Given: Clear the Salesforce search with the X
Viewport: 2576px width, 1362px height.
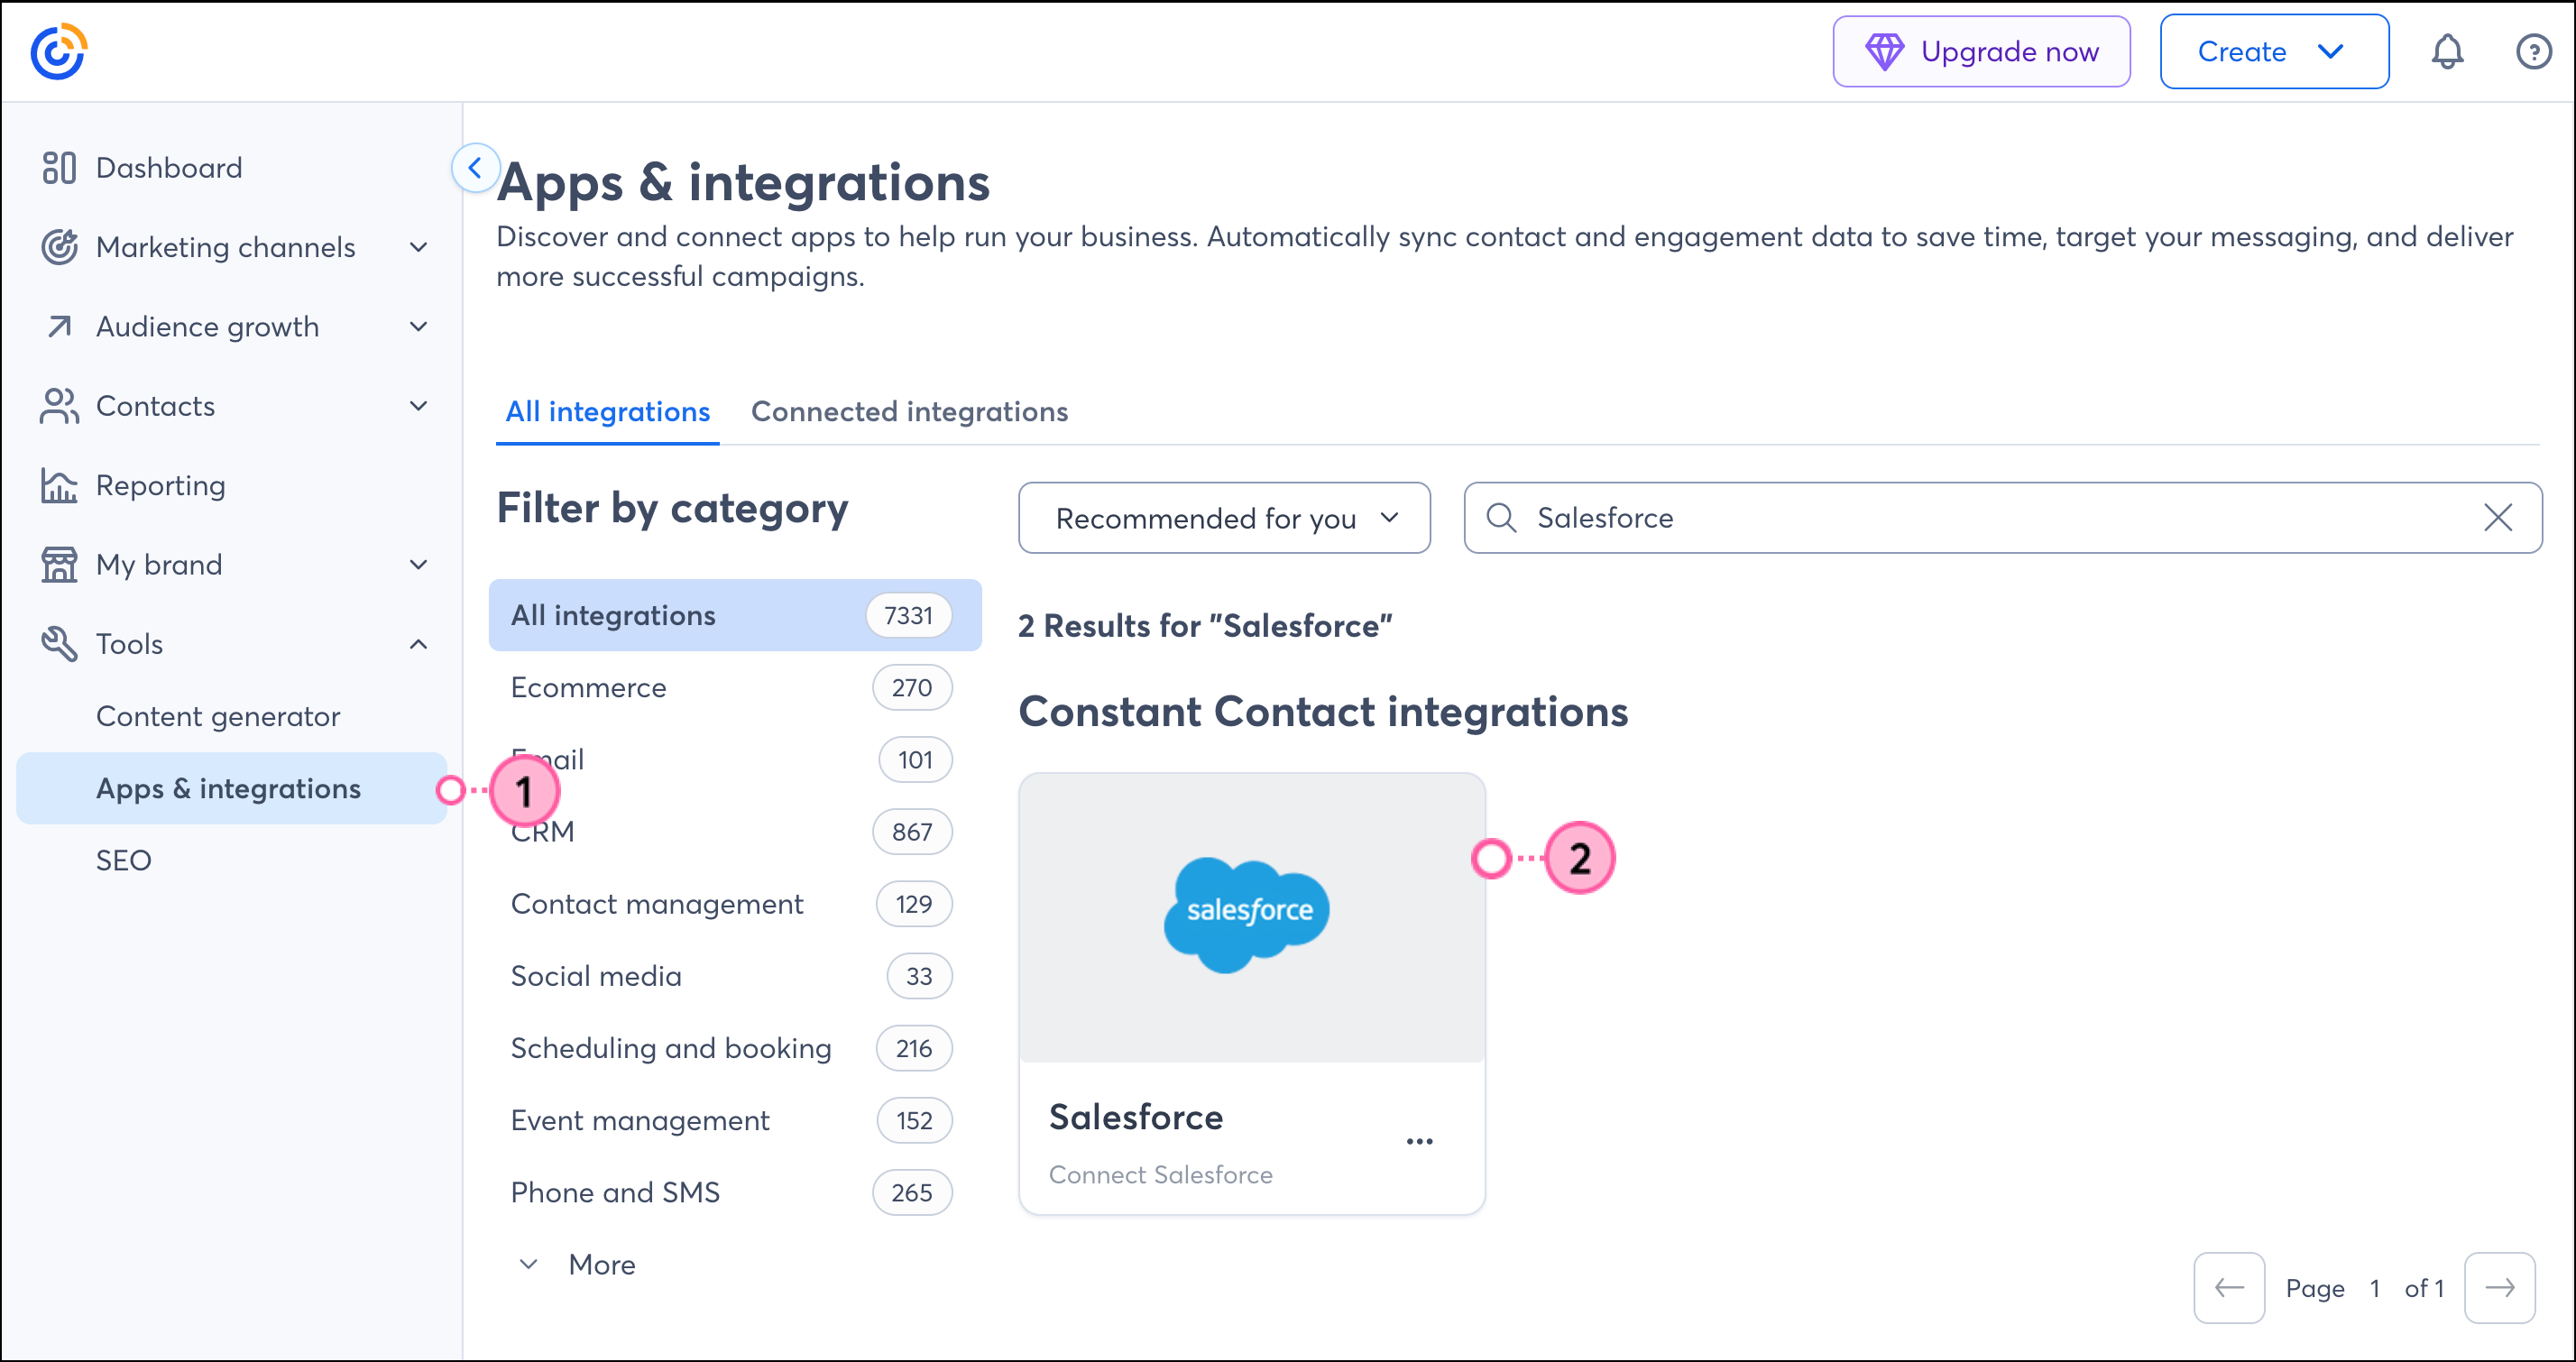Looking at the screenshot, I should pyautogui.click(x=2498, y=518).
